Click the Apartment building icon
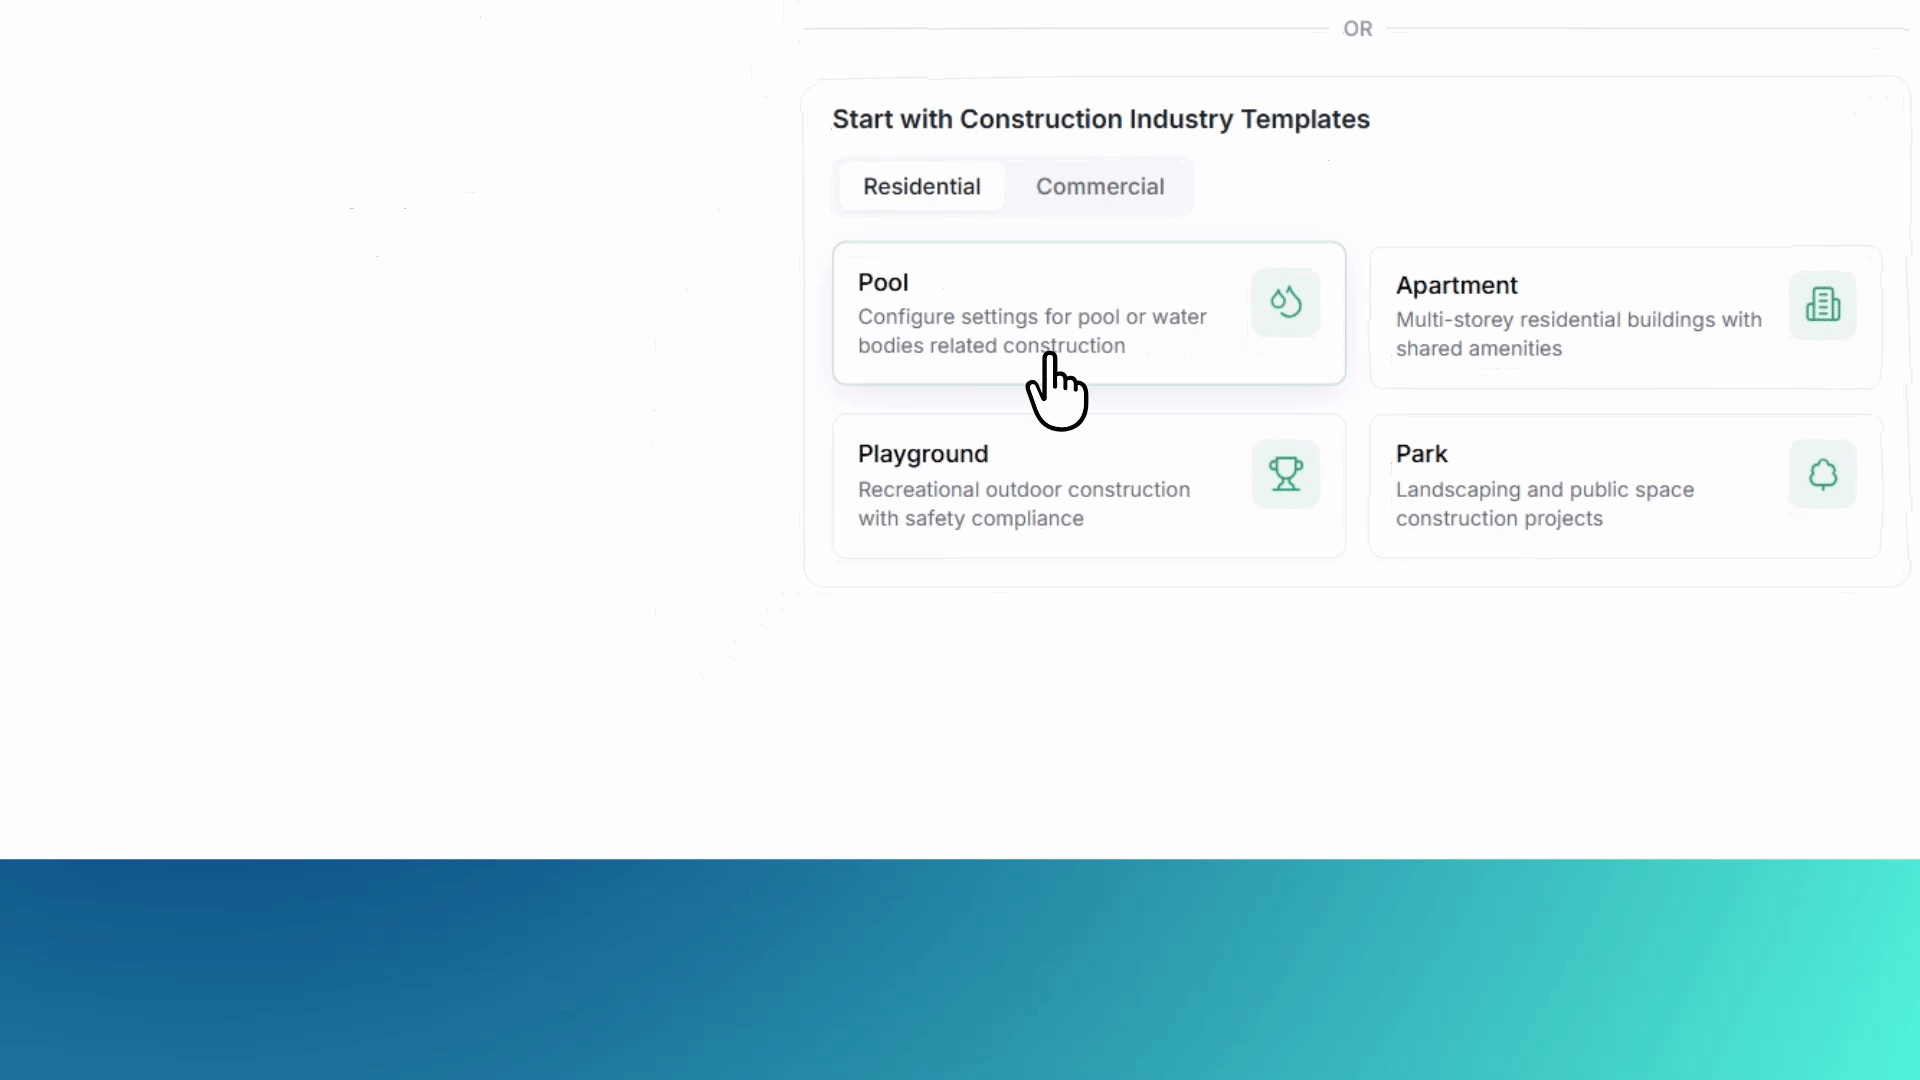Viewport: 1920px width, 1080px height. coord(1822,305)
